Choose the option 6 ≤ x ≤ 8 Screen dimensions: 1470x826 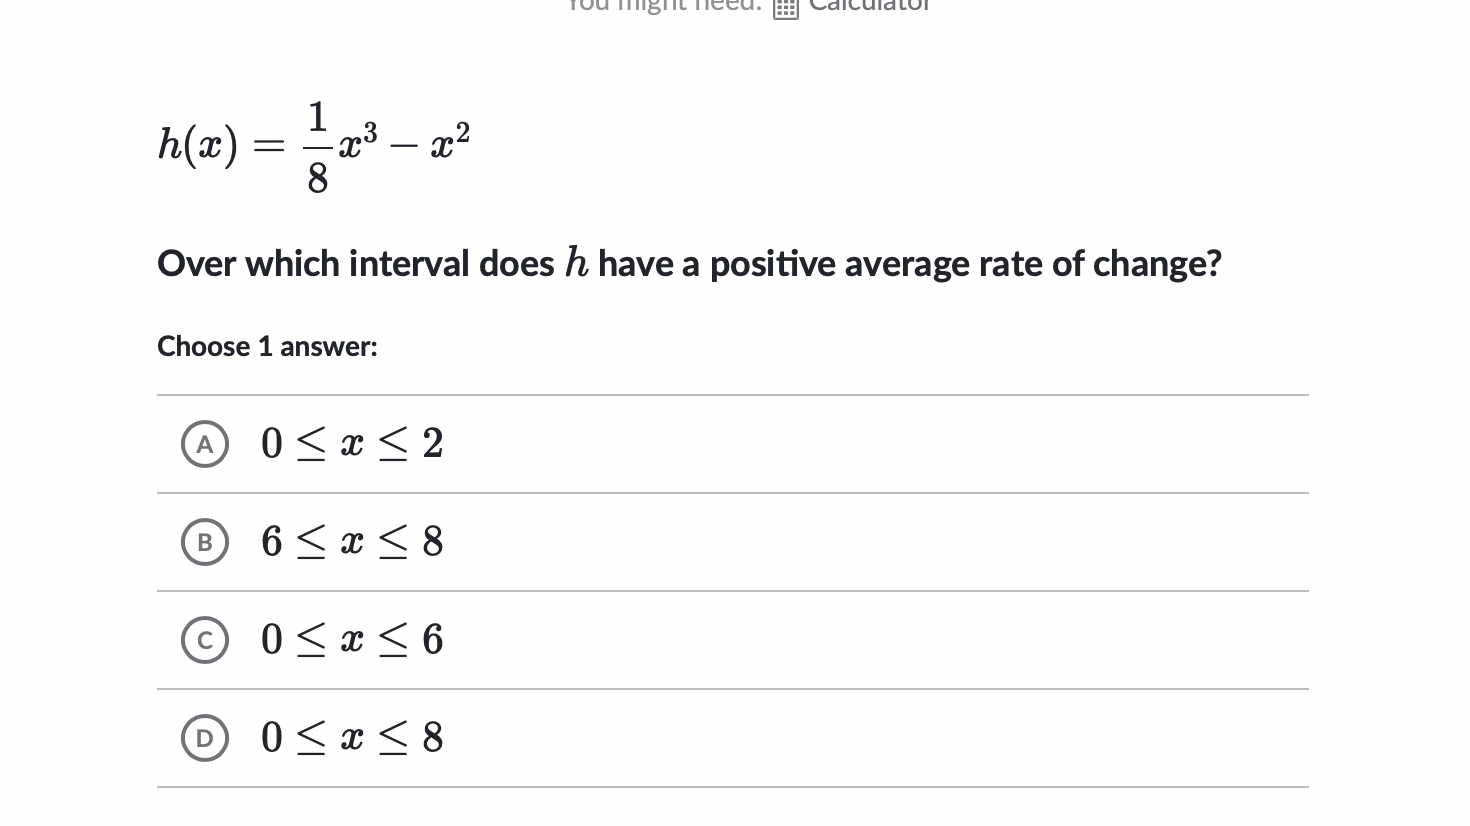[352, 542]
